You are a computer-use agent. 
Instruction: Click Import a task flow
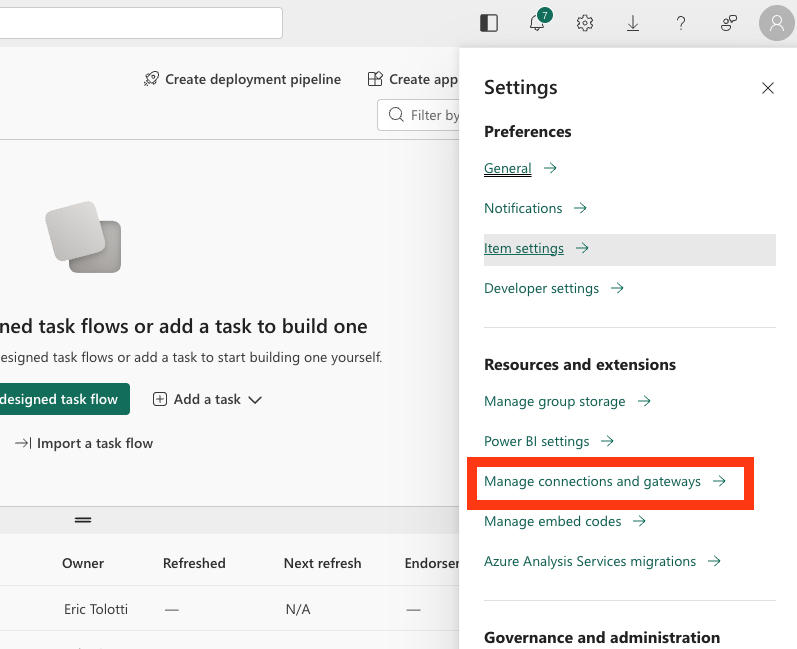(84, 443)
